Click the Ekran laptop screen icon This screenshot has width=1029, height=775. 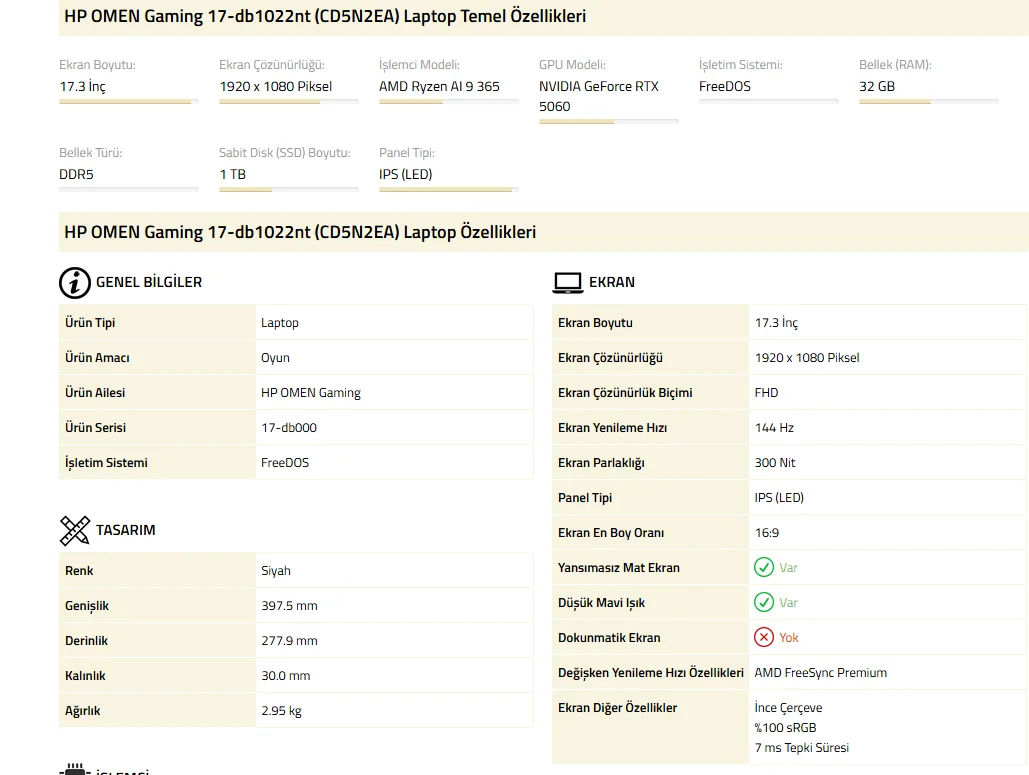point(568,283)
